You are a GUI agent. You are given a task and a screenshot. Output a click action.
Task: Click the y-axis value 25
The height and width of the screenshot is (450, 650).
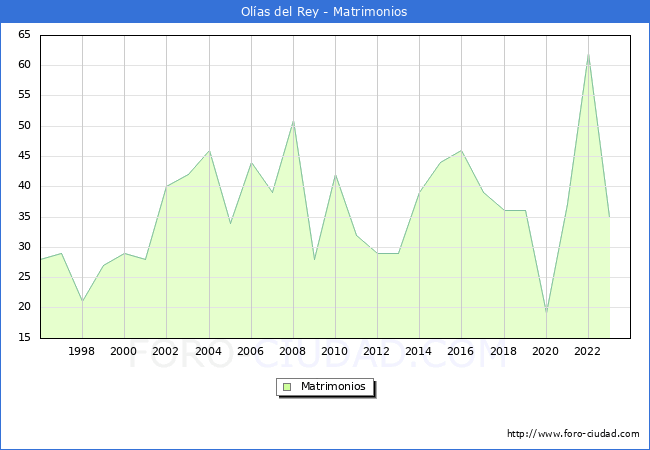pyautogui.click(x=24, y=277)
